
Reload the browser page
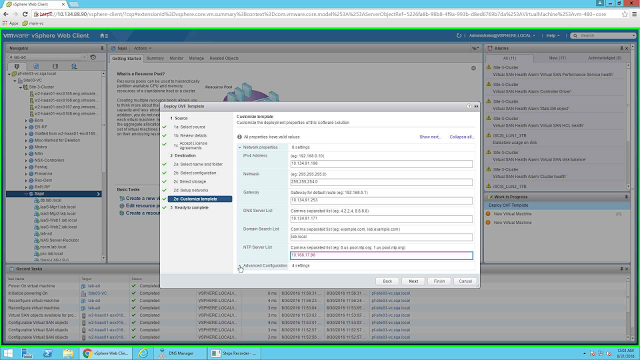[25, 14]
